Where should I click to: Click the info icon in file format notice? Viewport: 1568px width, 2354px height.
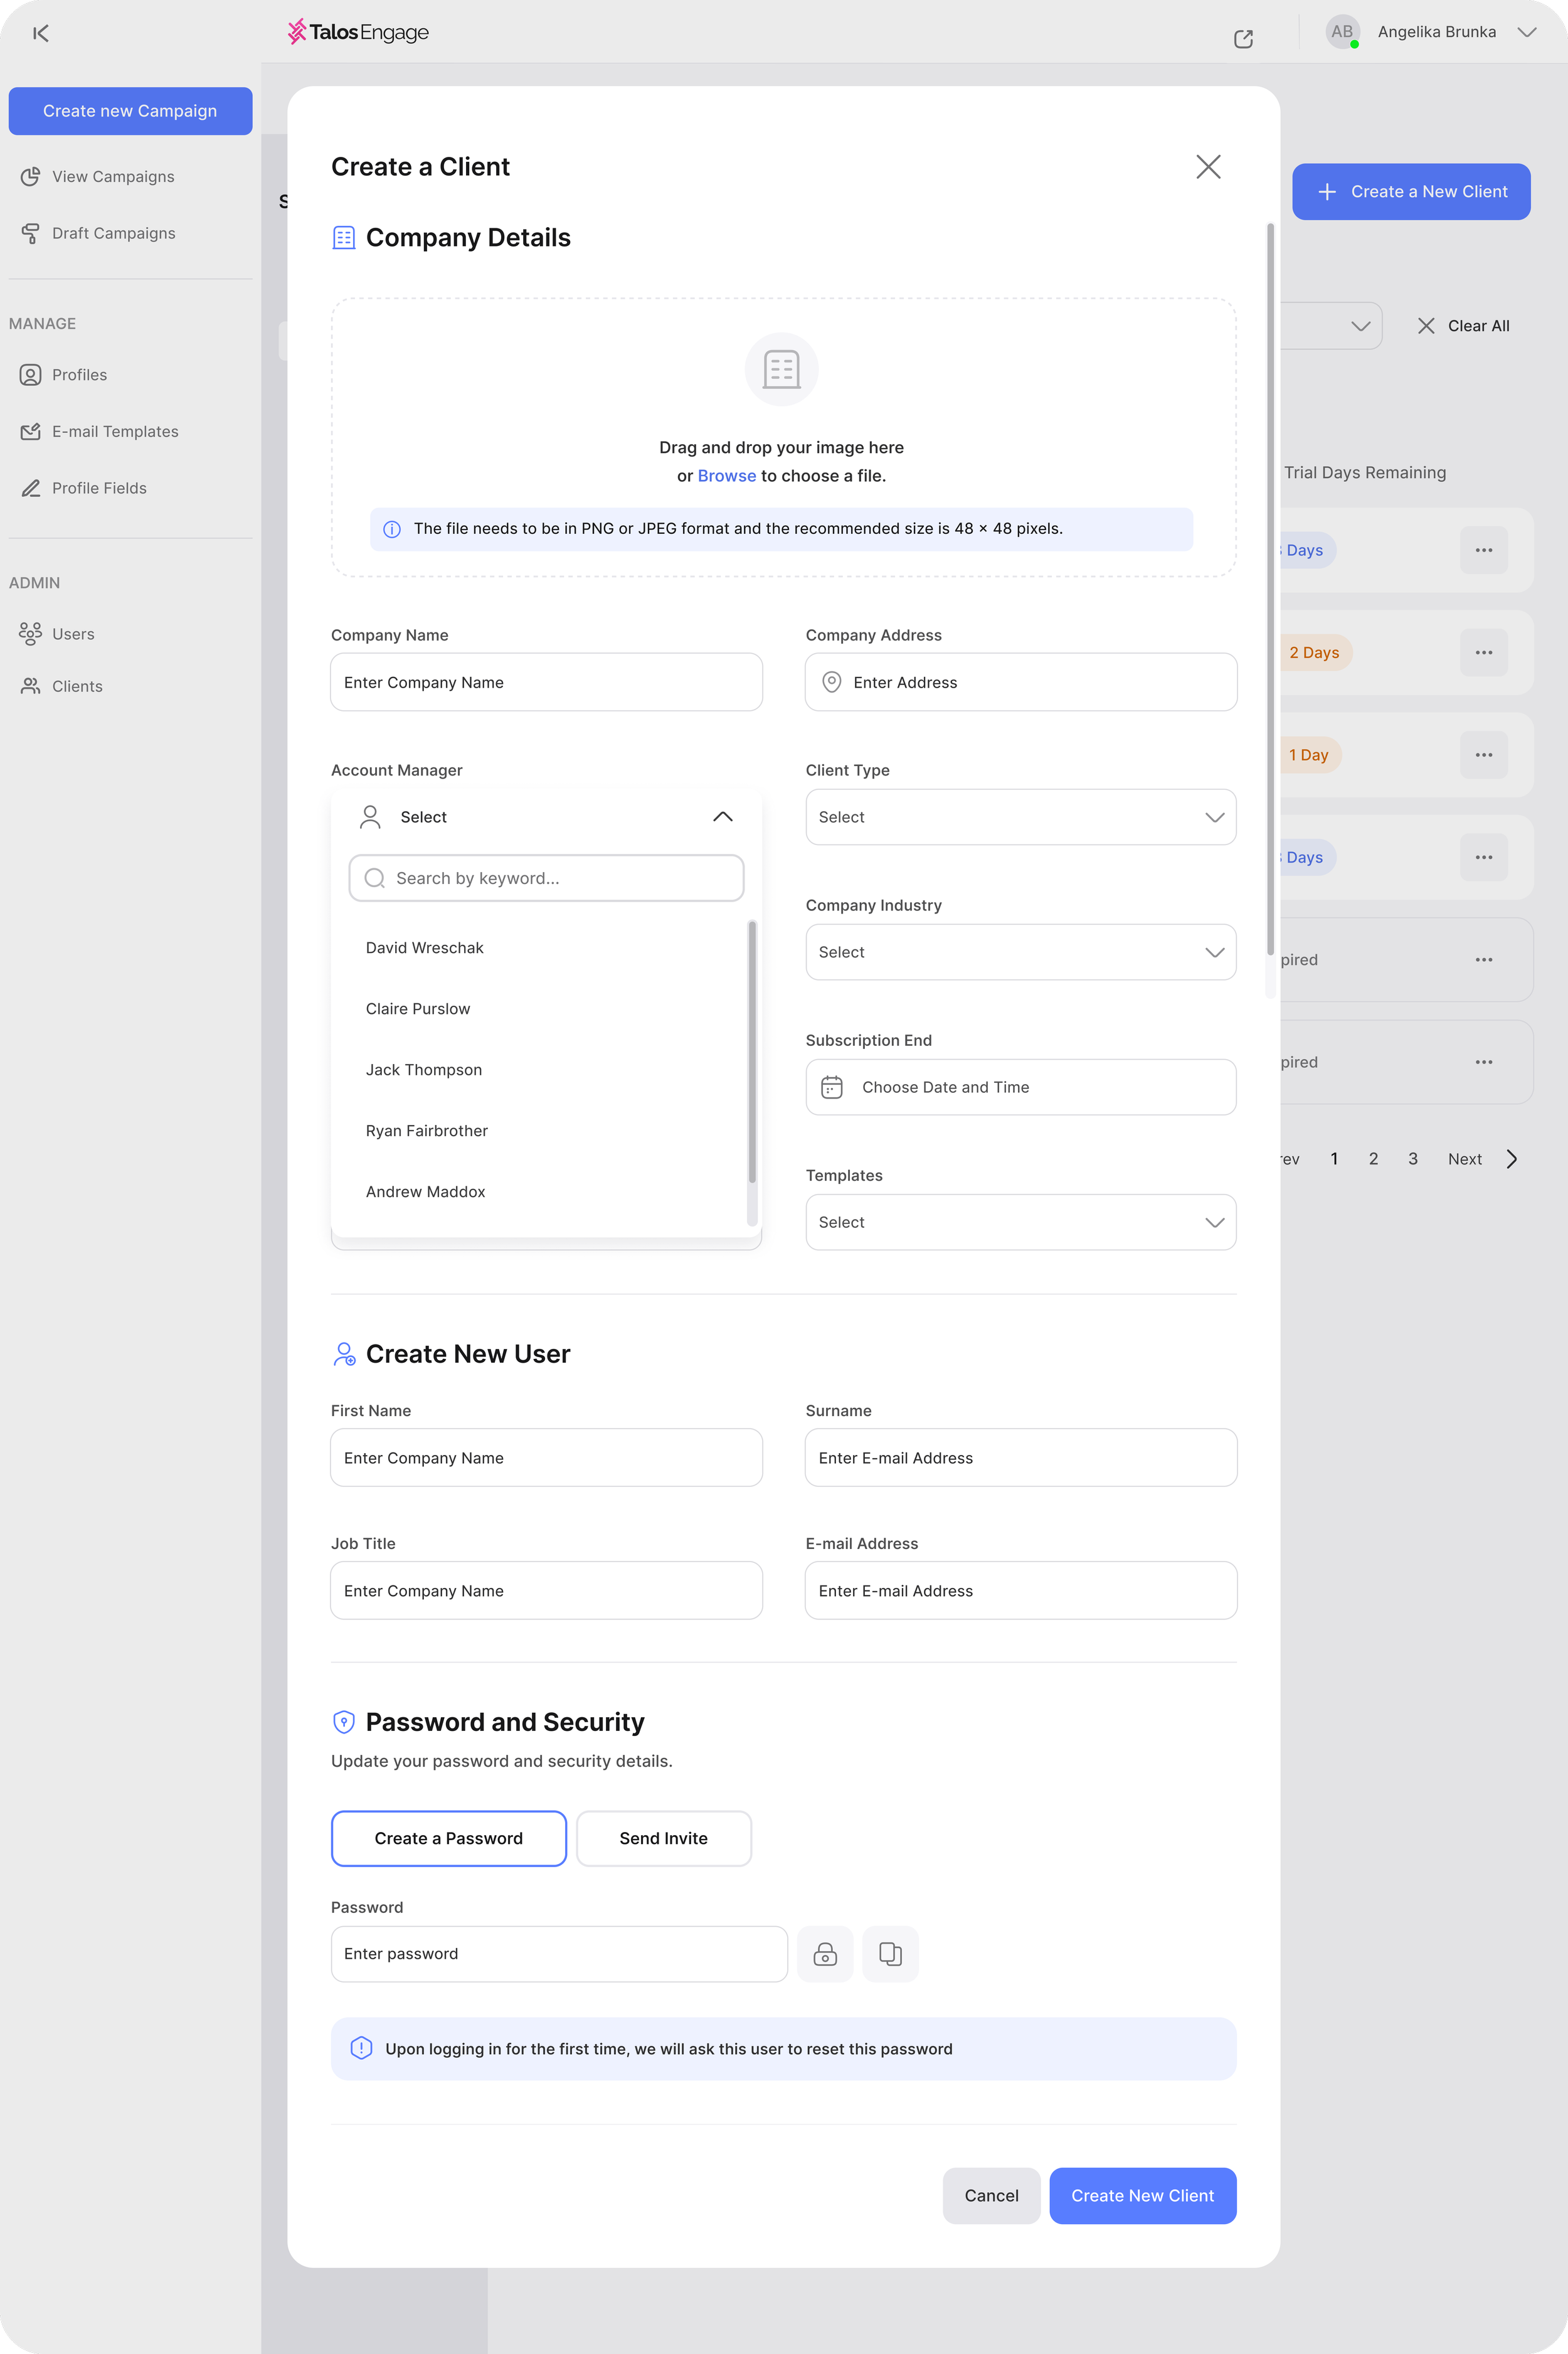pyautogui.click(x=392, y=529)
